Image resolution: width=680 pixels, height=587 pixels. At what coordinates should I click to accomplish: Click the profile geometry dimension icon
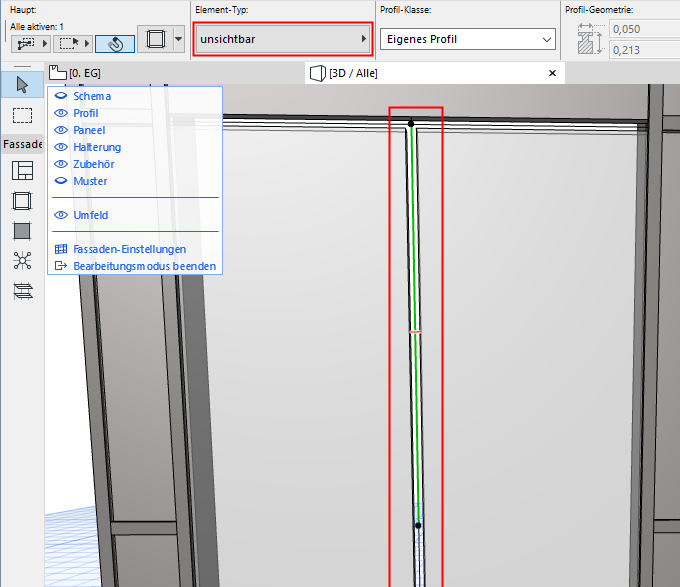(x=590, y=39)
